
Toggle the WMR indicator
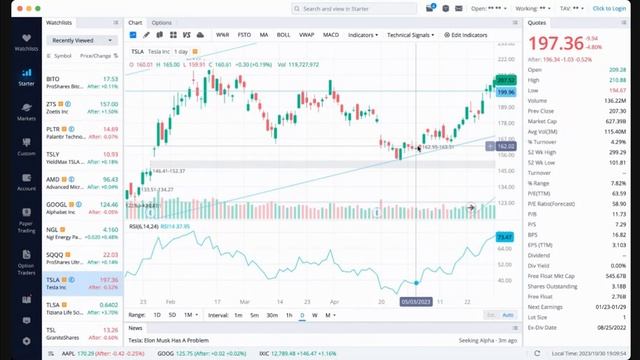point(222,35)
